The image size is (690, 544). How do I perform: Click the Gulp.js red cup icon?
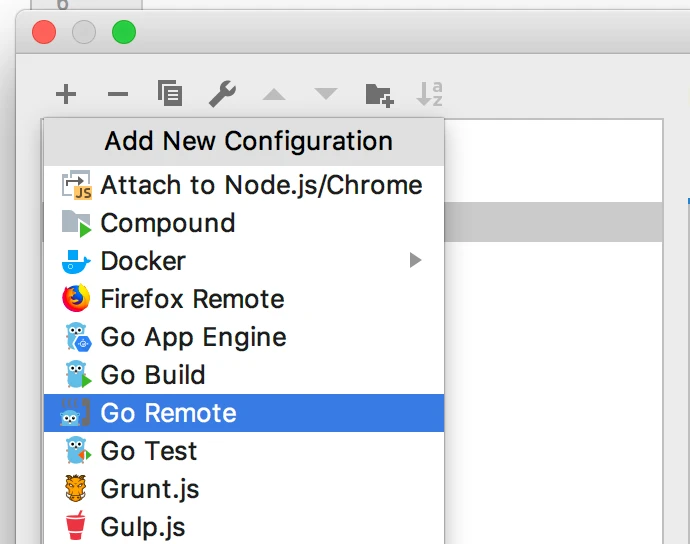click(x=75, y=526)
